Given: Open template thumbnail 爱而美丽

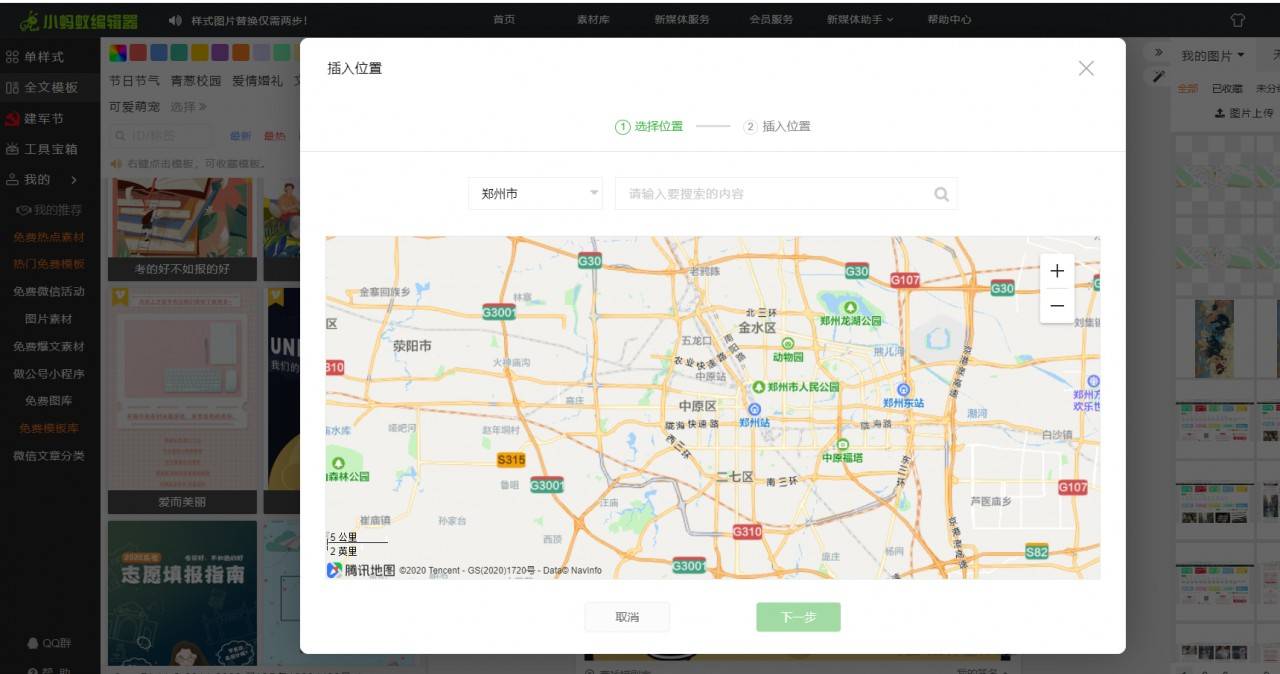Looking at the screenshot, I should [x=182, y=401].
